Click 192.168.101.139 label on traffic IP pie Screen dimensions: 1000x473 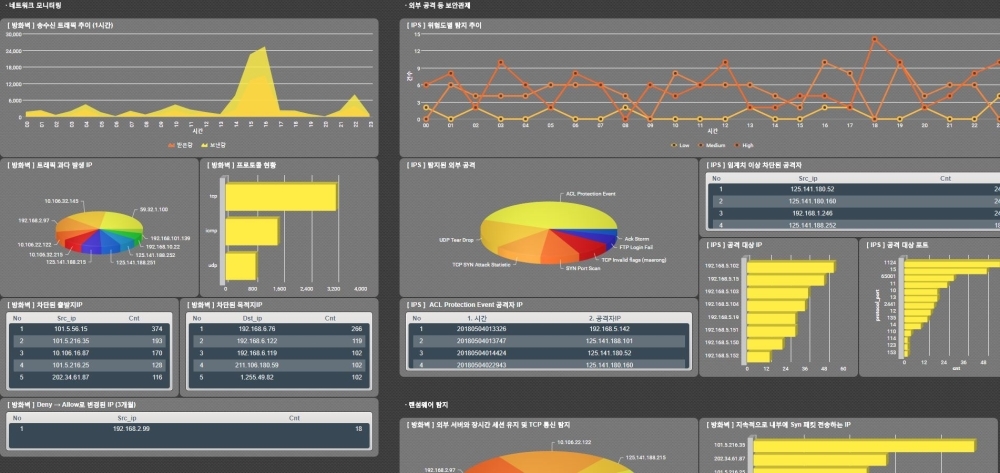point(170,238)
